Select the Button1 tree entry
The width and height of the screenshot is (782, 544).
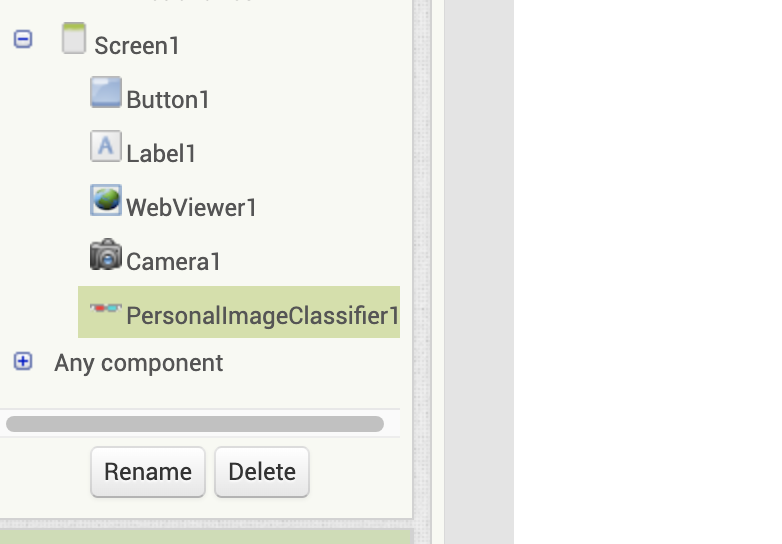click(168, 99)
